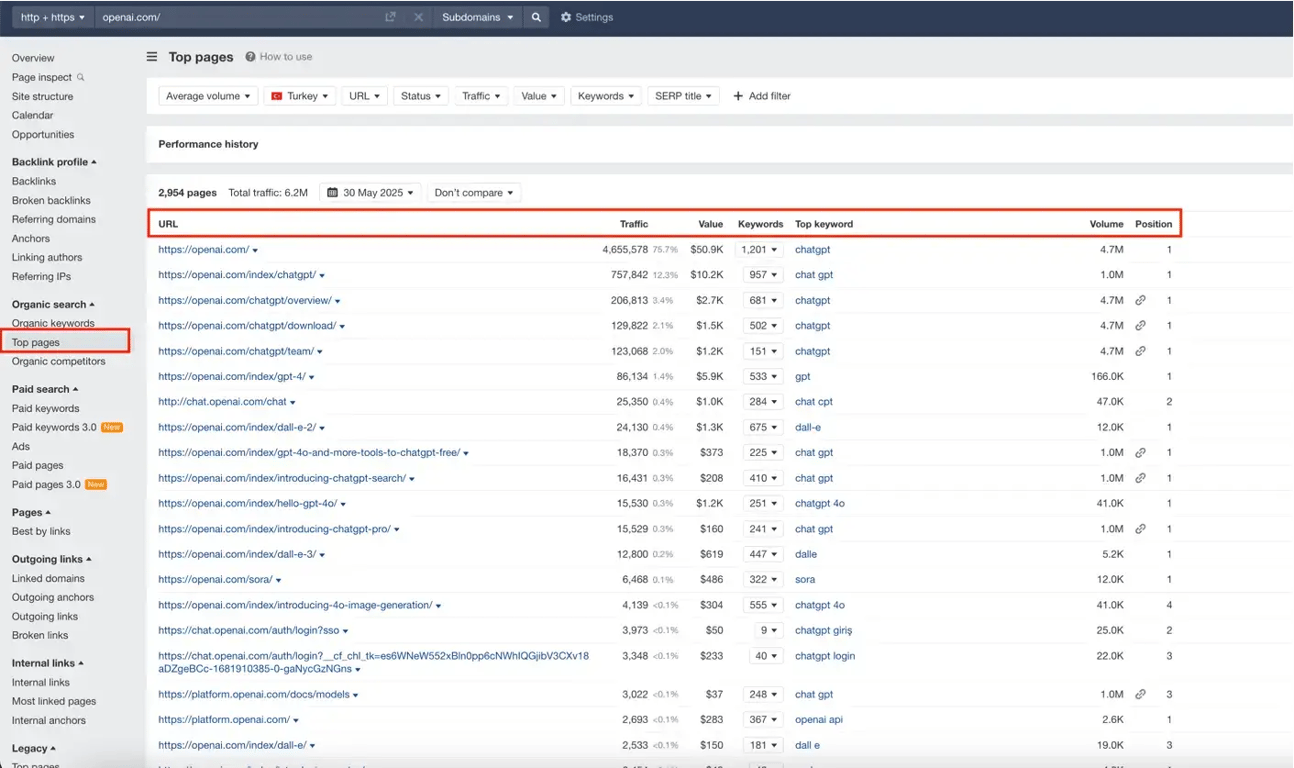Clear the target domain with X icon
The image size is (1294, 768).
pos(418,17)
